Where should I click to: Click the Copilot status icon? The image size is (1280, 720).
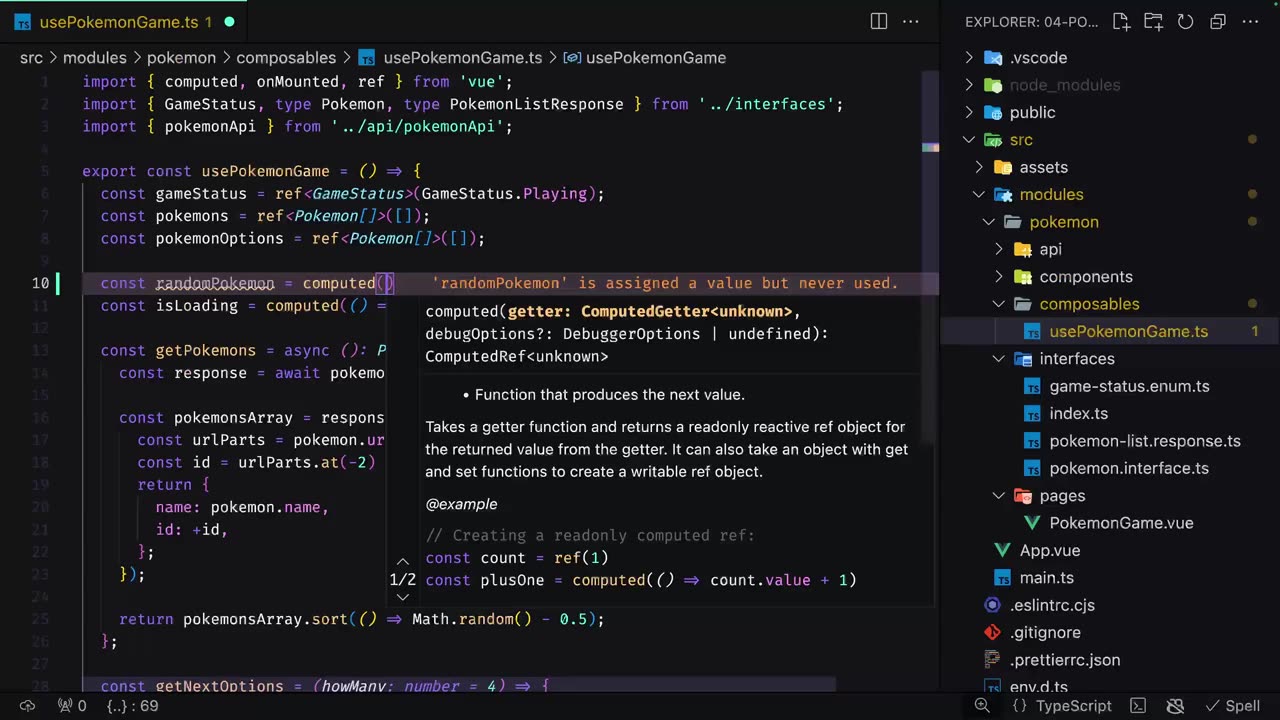tap(1176, 706)
